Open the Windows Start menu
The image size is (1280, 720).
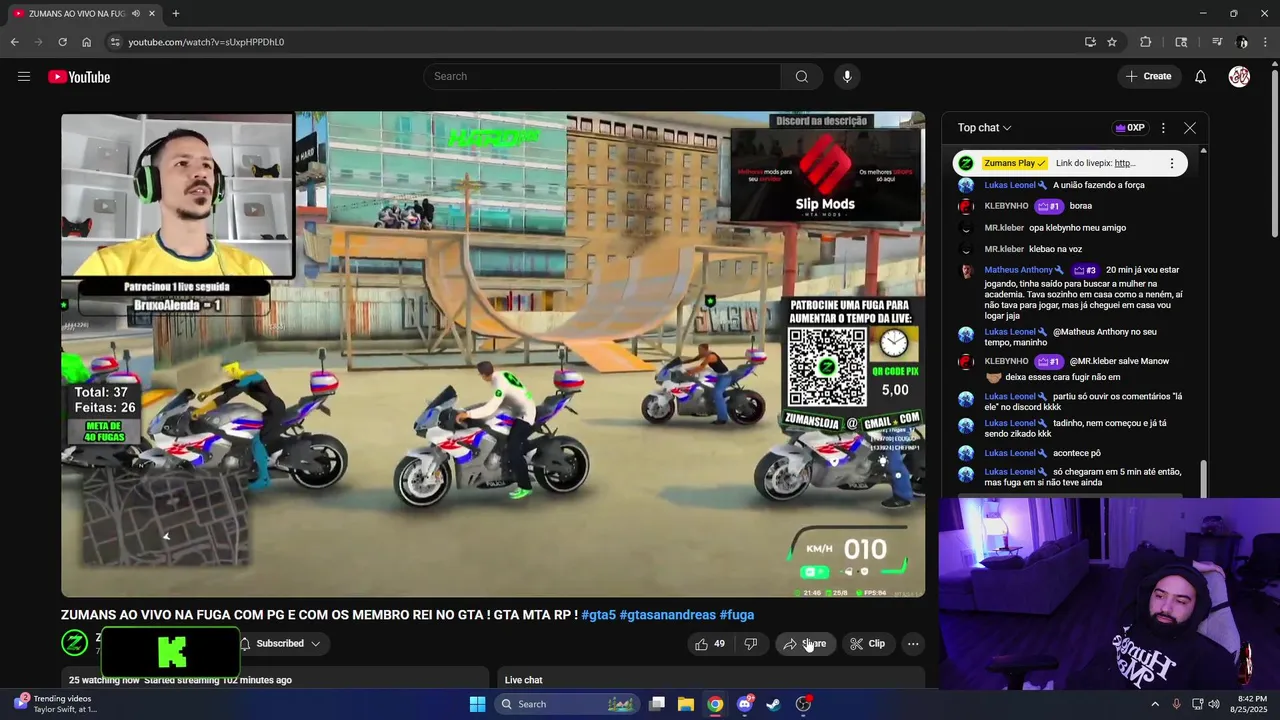477,704
